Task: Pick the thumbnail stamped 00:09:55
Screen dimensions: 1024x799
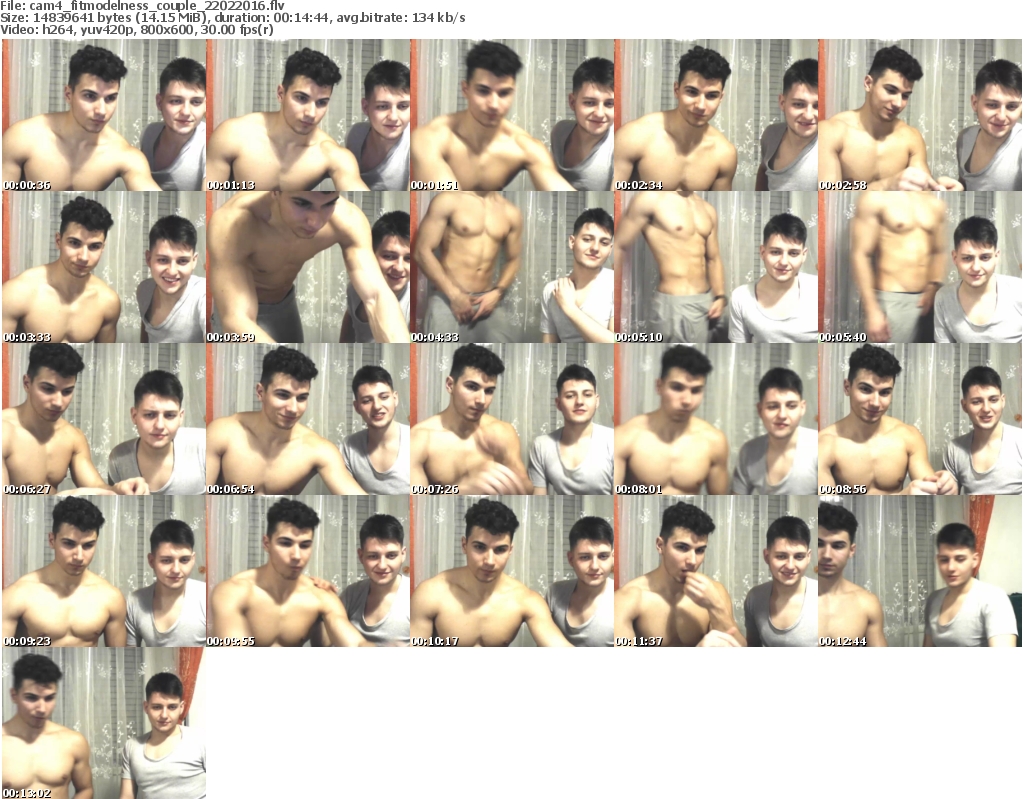Action: 308,571
